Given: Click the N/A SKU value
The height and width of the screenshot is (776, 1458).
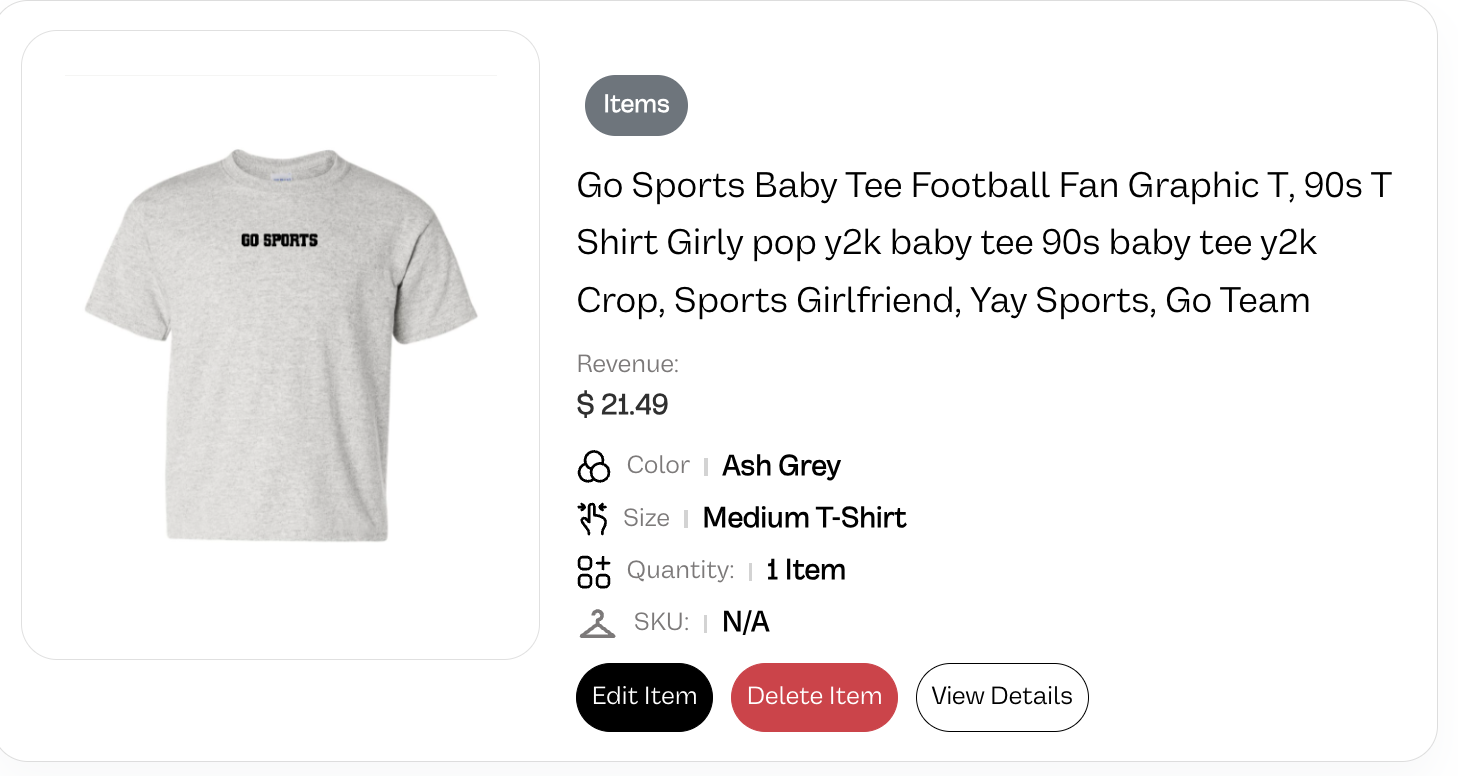Looking at the screenshot, I should pos(746,622).
